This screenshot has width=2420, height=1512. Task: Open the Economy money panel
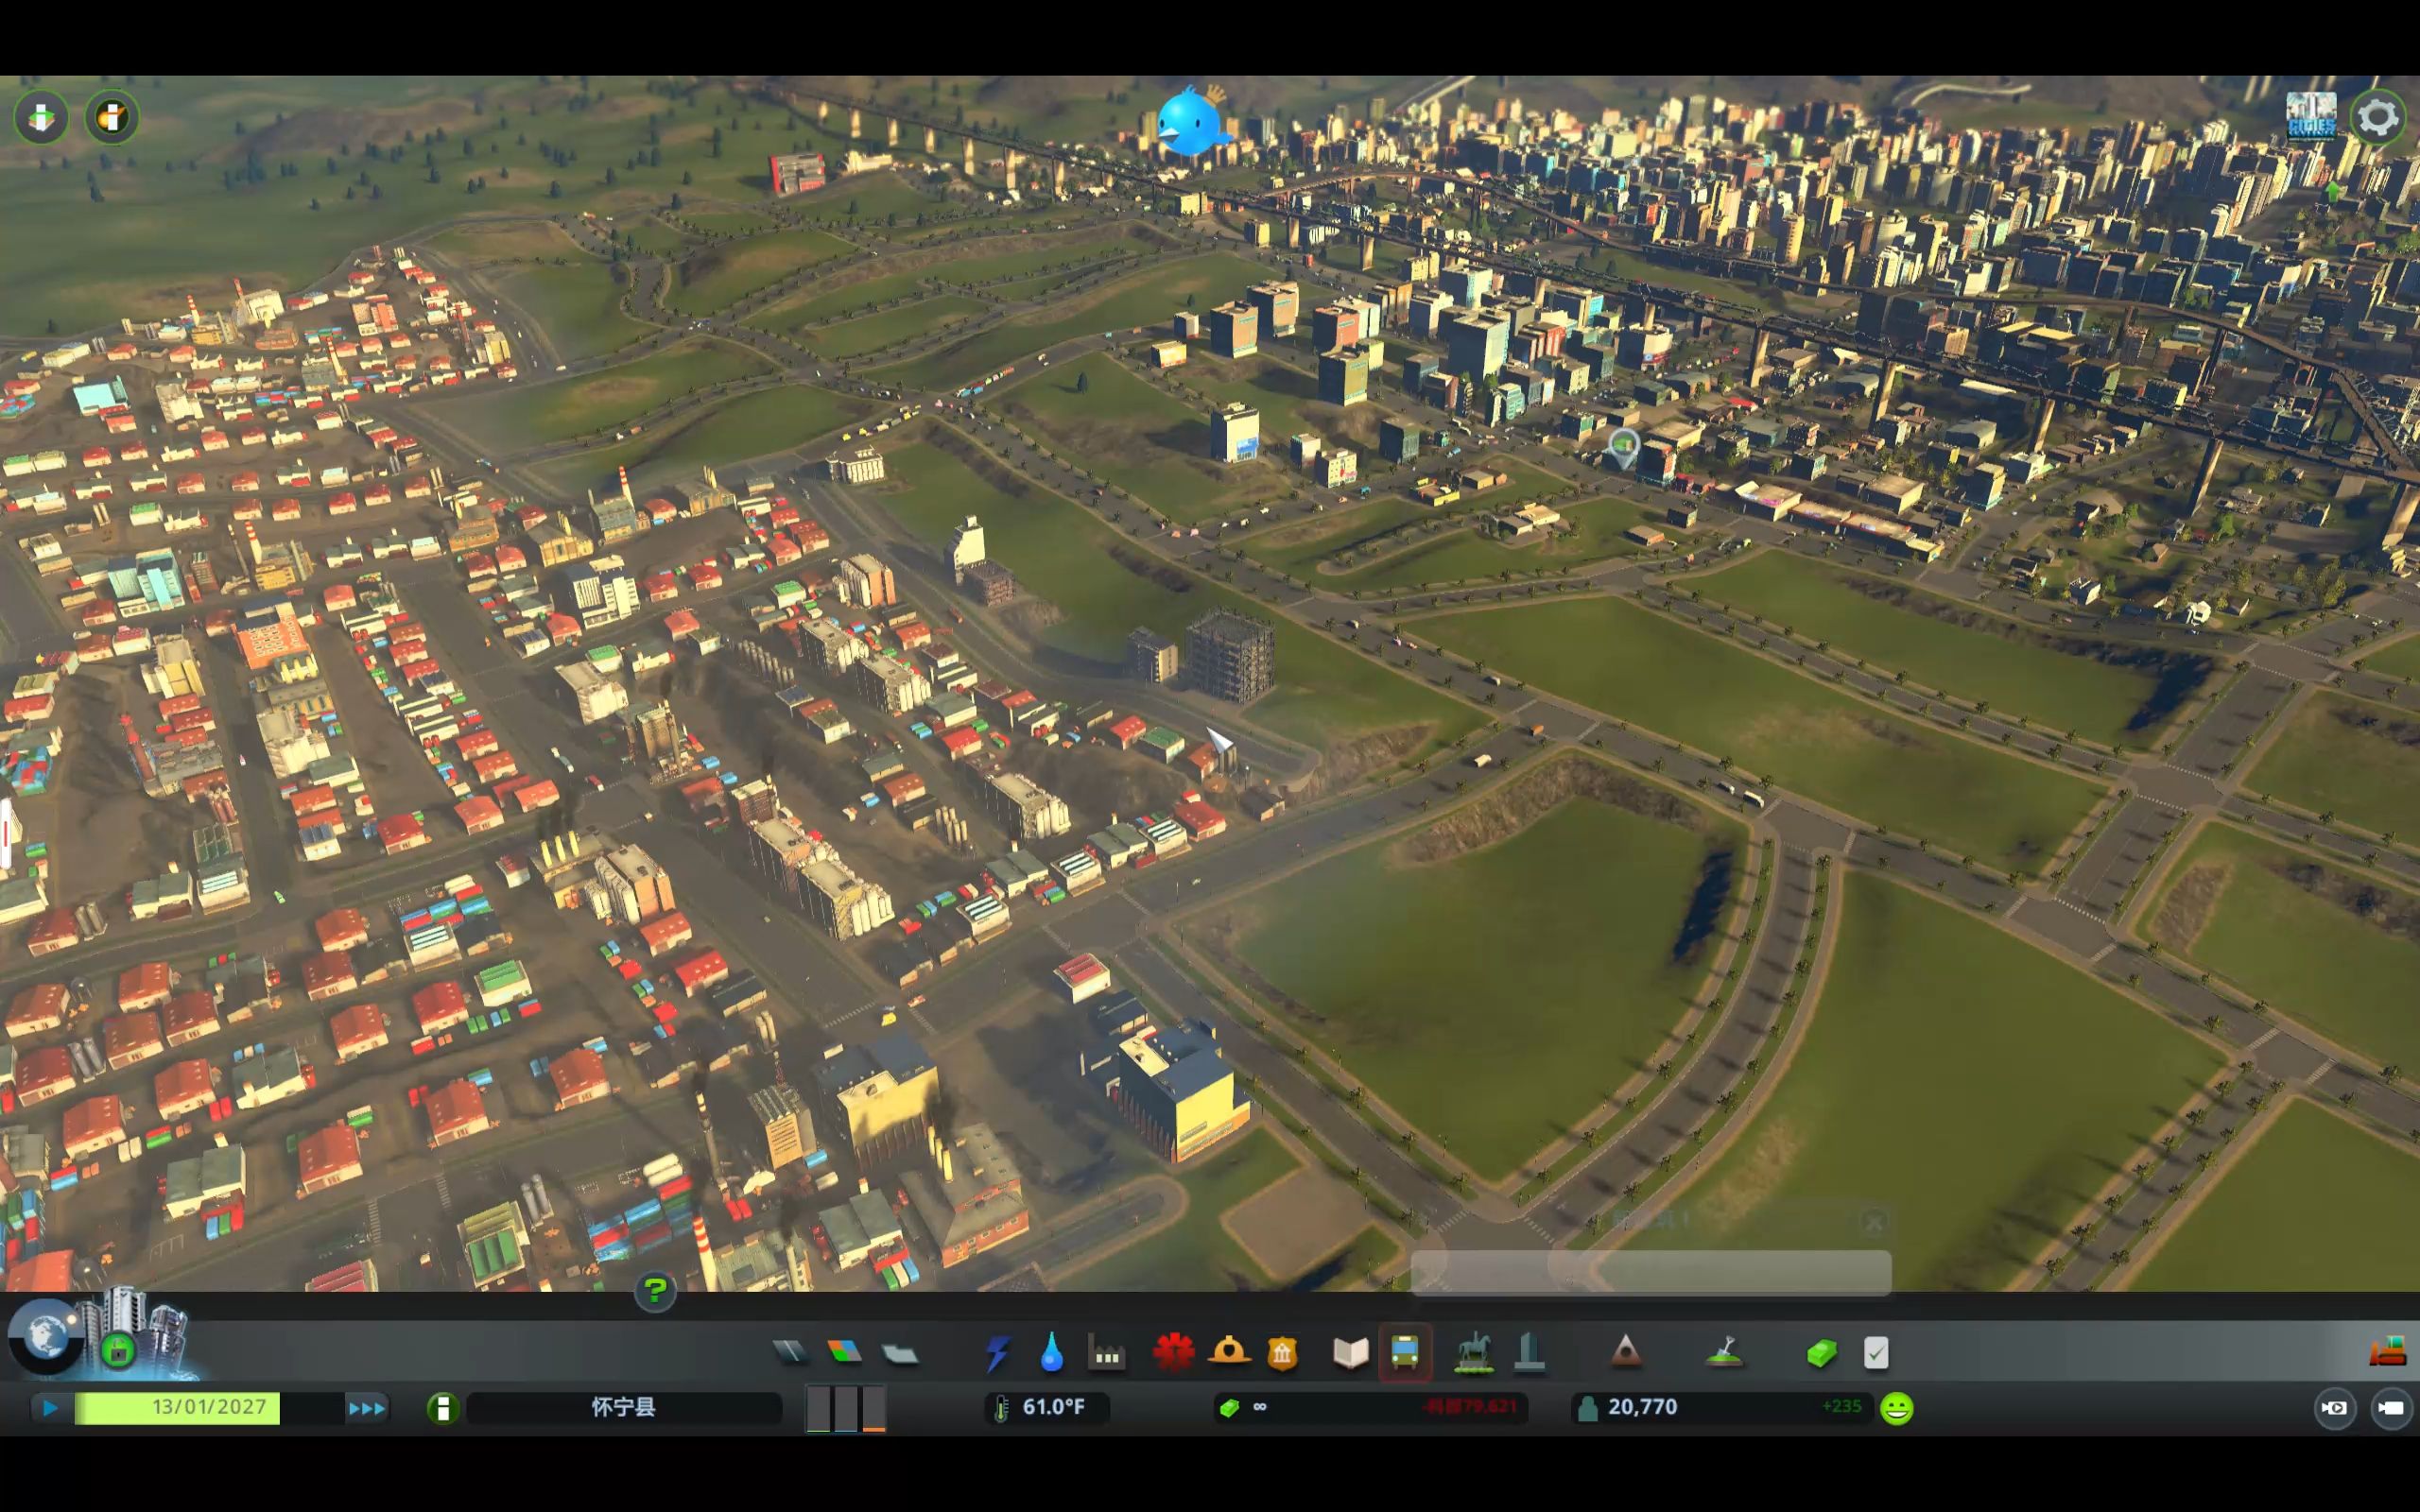pyautogui.click(x=1822, y=1353)
